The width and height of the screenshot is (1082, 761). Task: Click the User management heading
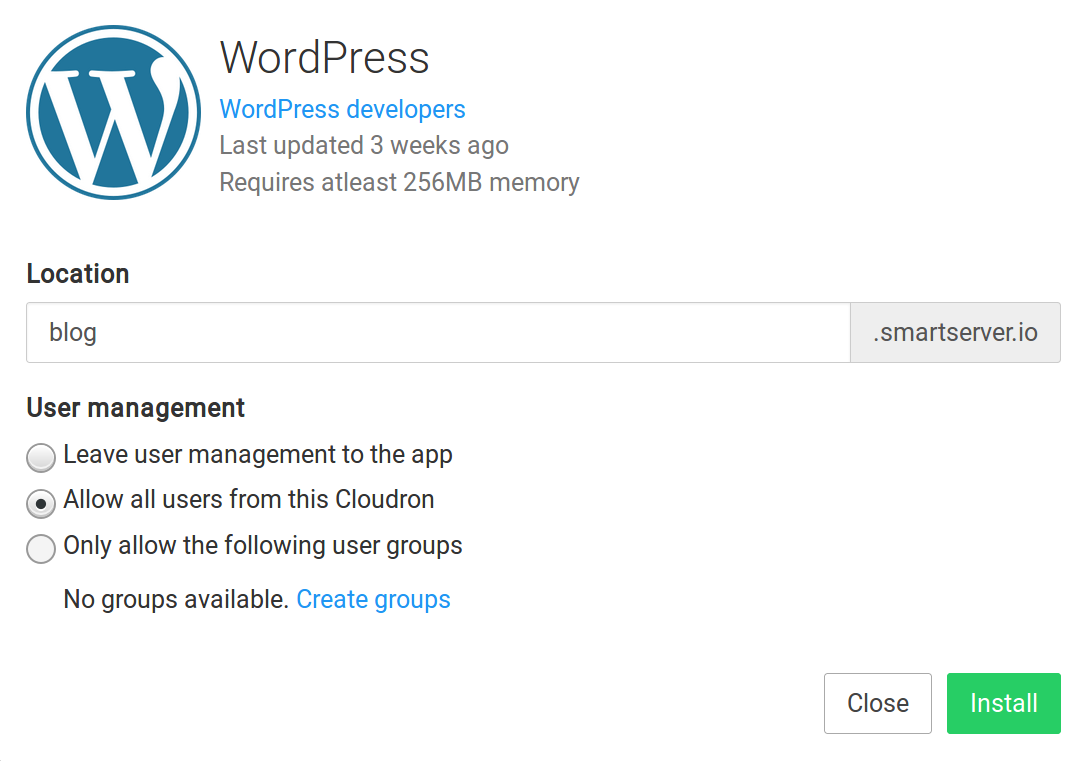click(x=136, y=408)
